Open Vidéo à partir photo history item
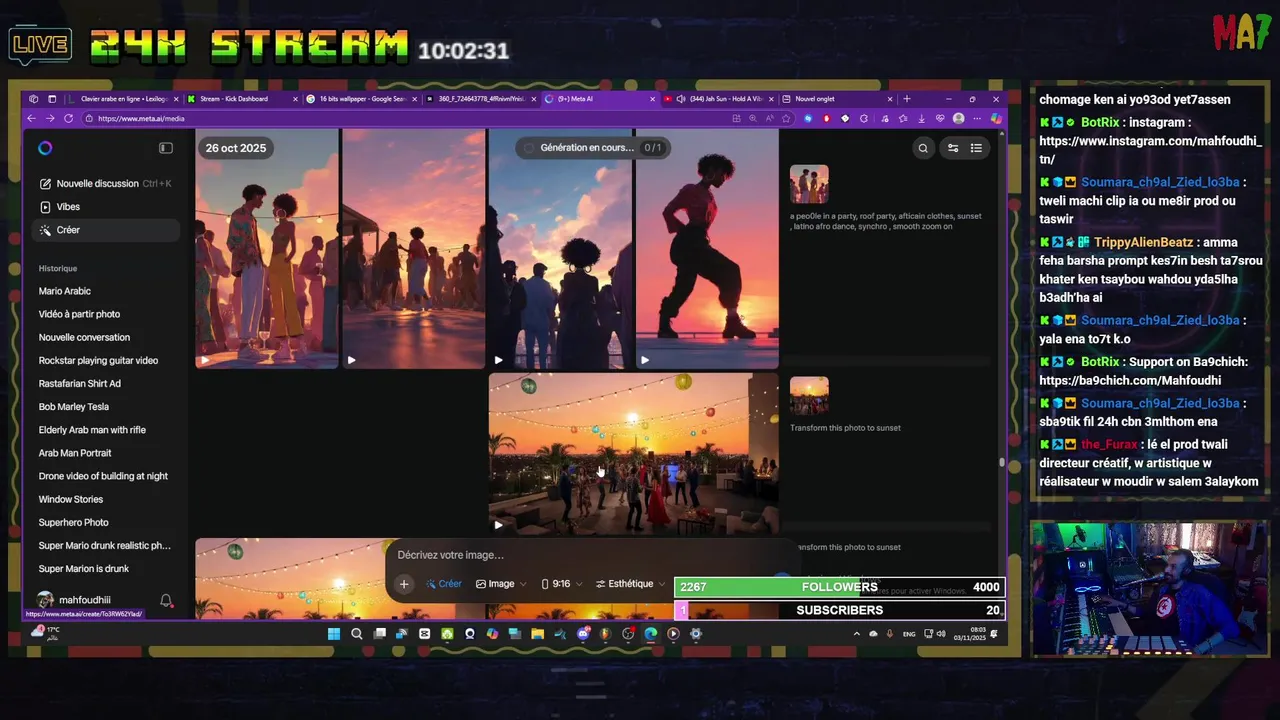The height and width of the screenshot is (720, 1280). (x=79, y=314)
